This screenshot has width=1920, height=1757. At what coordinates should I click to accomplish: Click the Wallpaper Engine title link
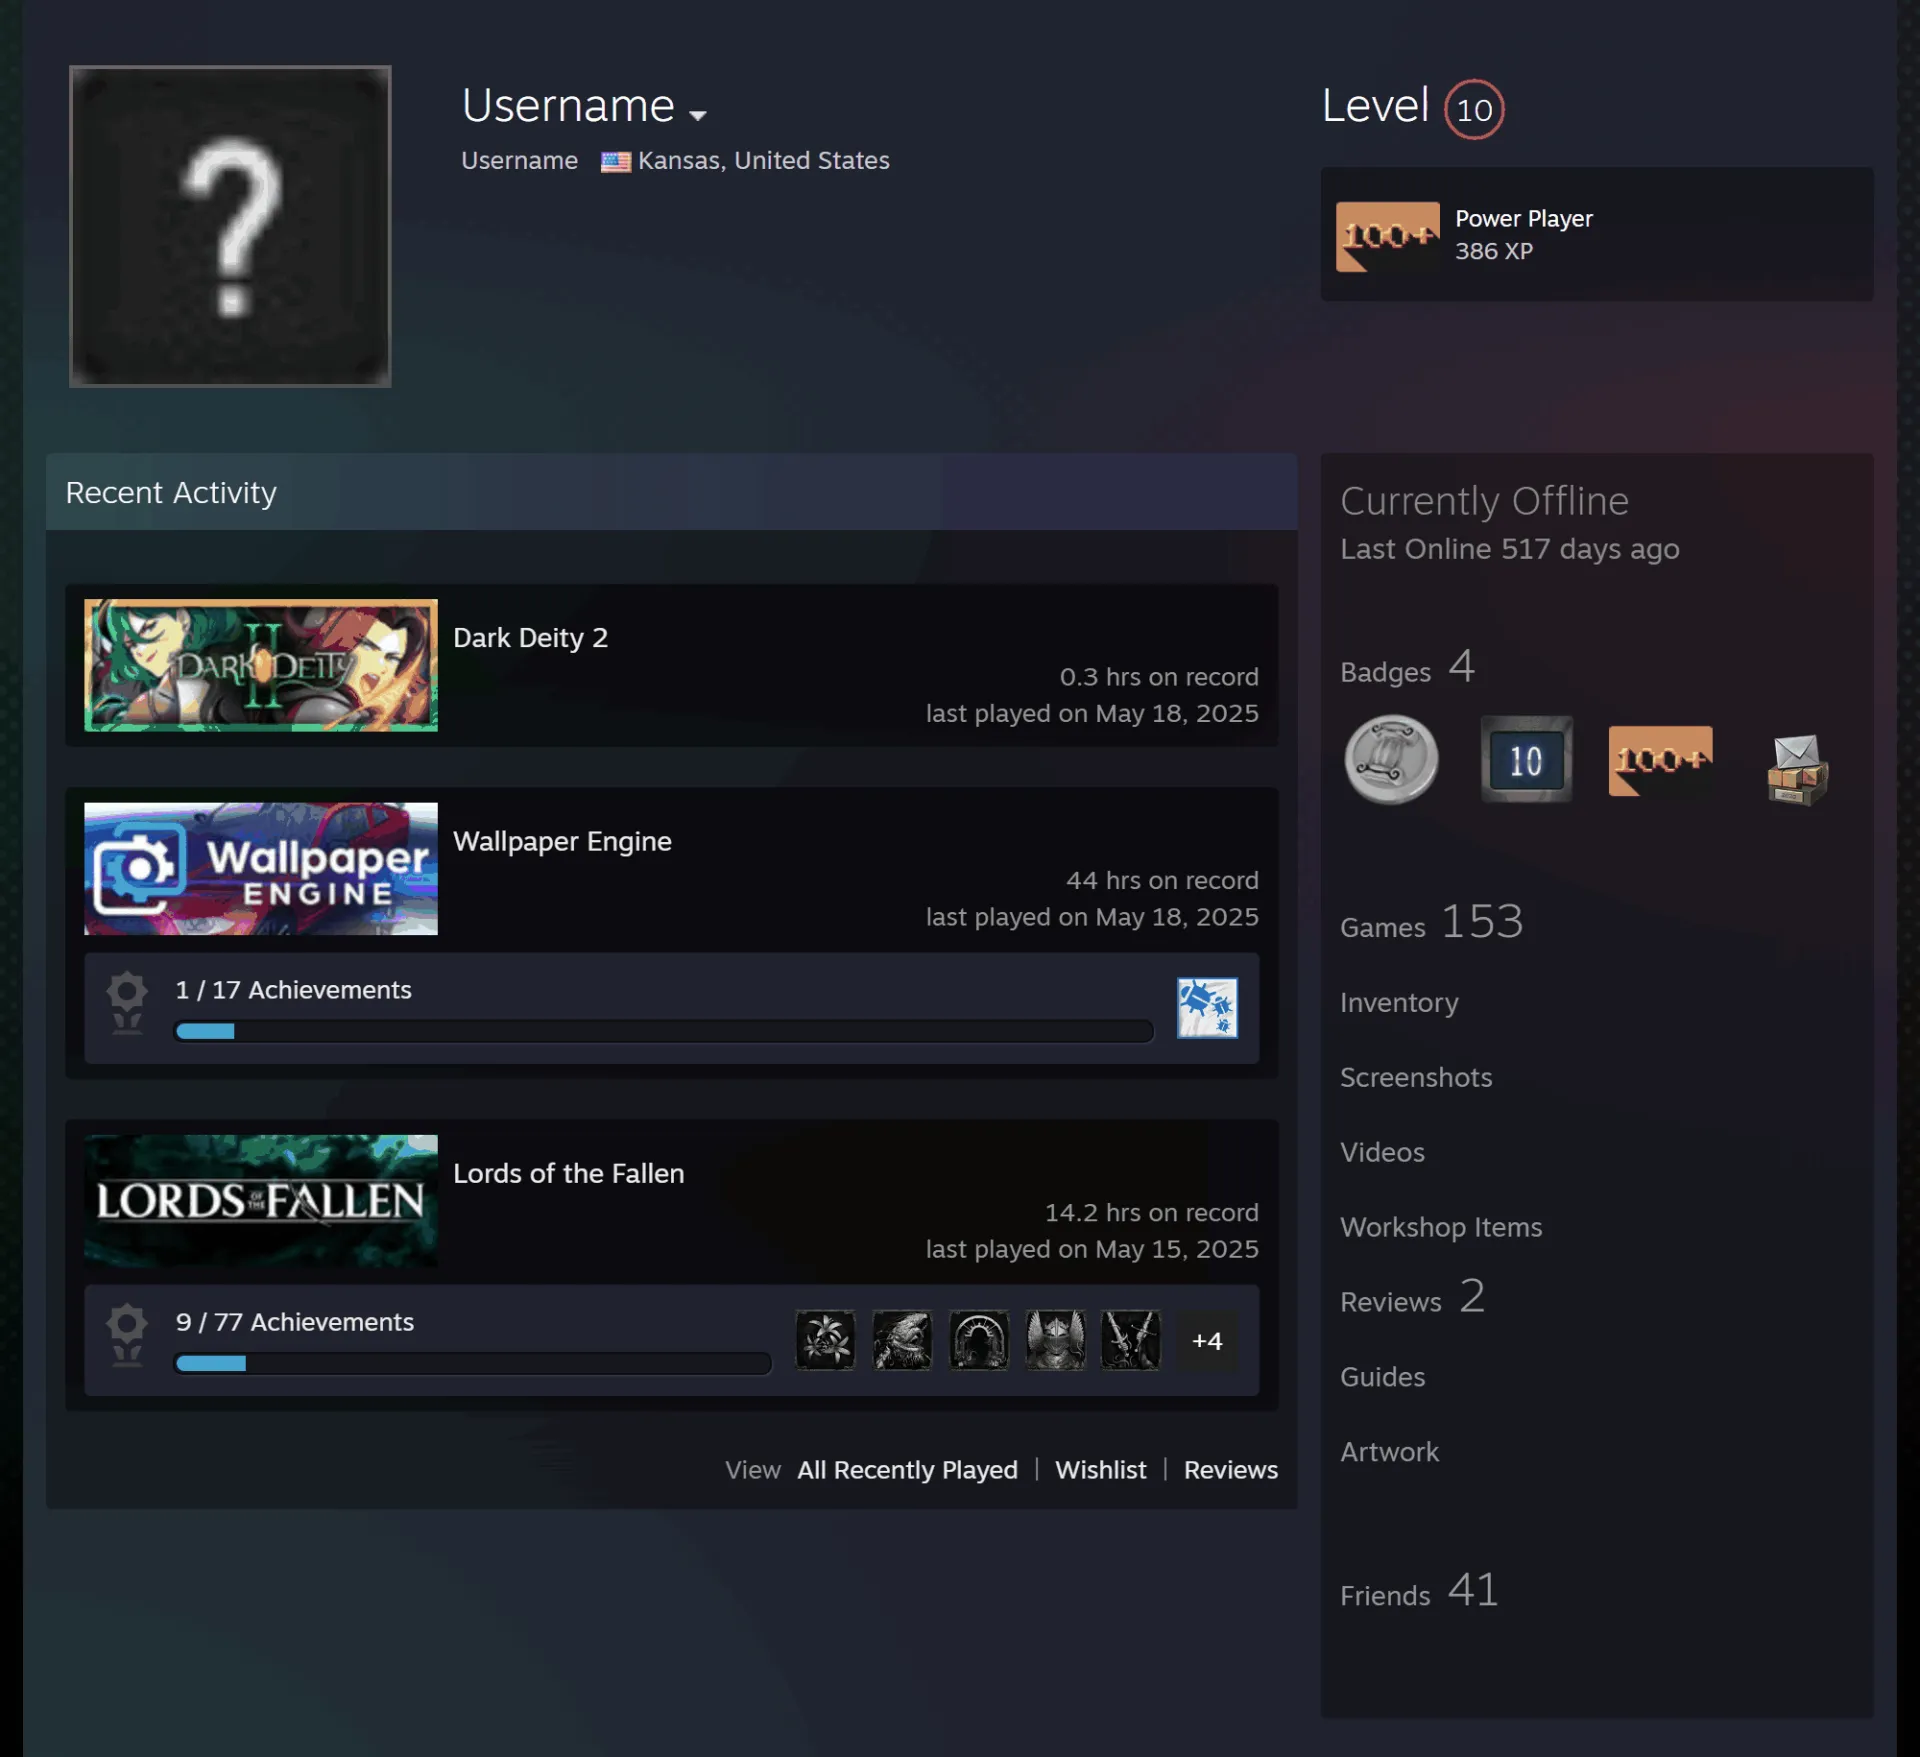[562, 842]
